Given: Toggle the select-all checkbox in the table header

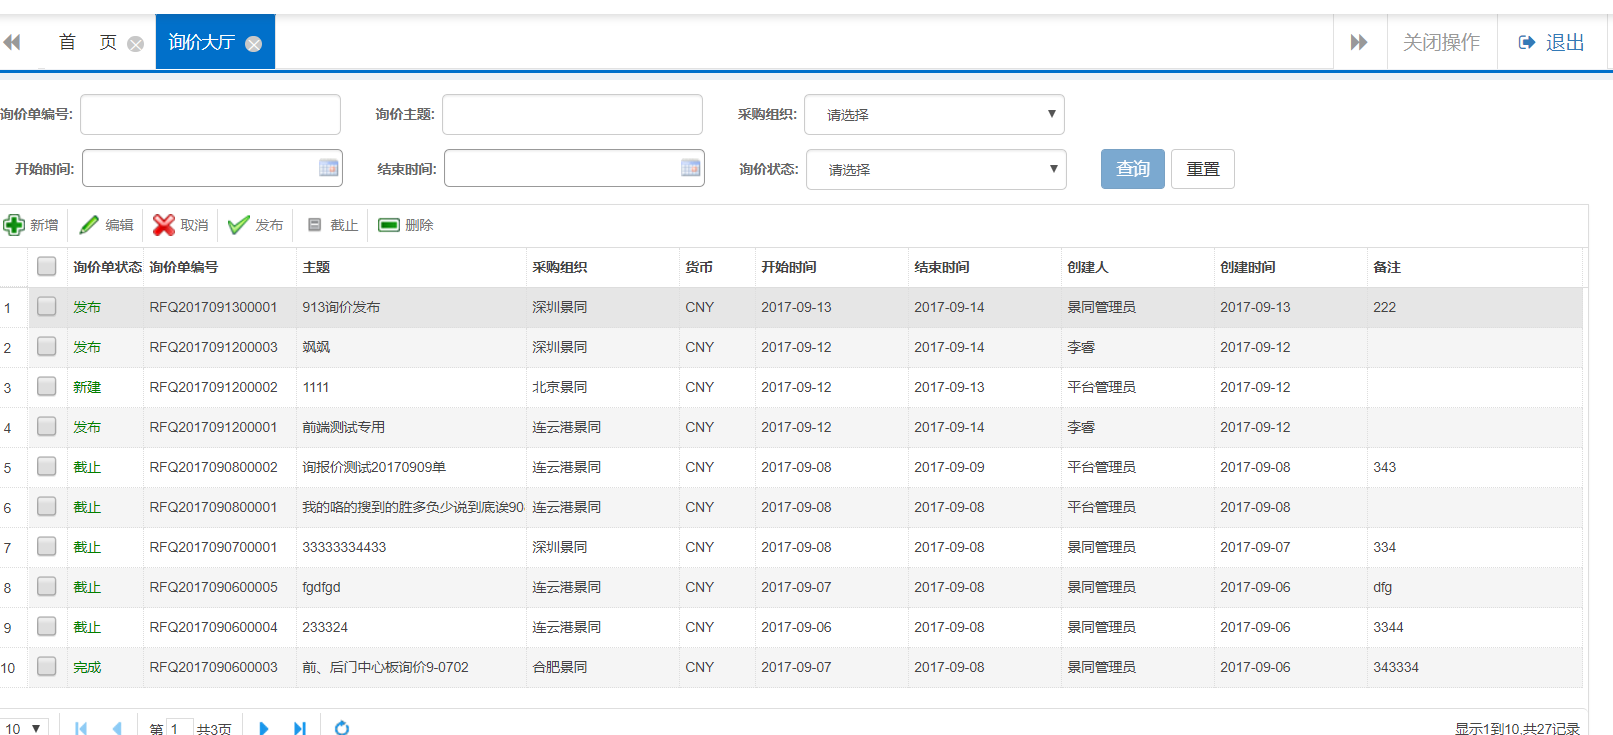Looking at the screenshot, I should click(x=47, y=266).
